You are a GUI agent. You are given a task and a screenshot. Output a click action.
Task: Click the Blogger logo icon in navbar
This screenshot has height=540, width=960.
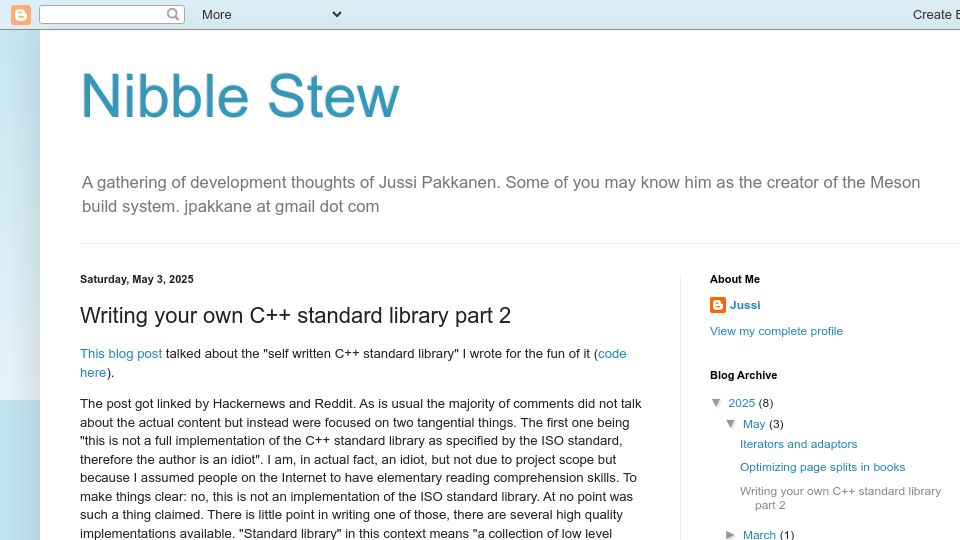21,15
